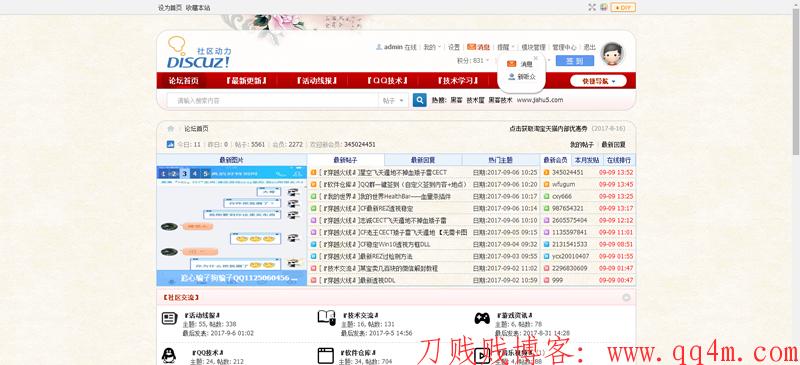
Task: Click the 我的帖子 link
Action: point(582,144)
